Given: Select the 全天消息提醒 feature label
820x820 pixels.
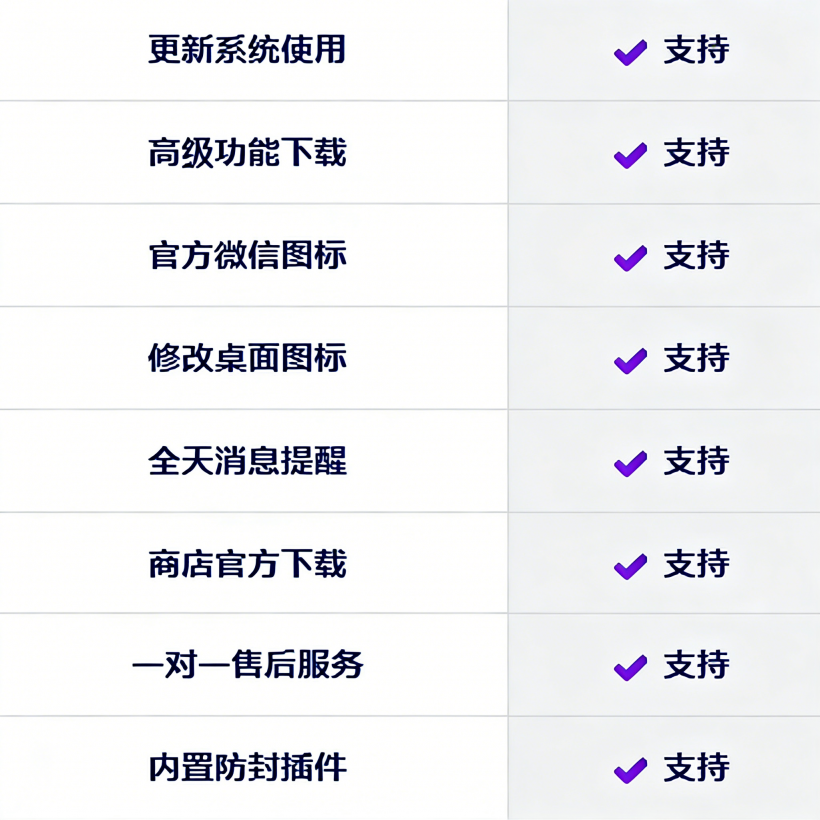Looking at the screenshot, I should [247, 462].
